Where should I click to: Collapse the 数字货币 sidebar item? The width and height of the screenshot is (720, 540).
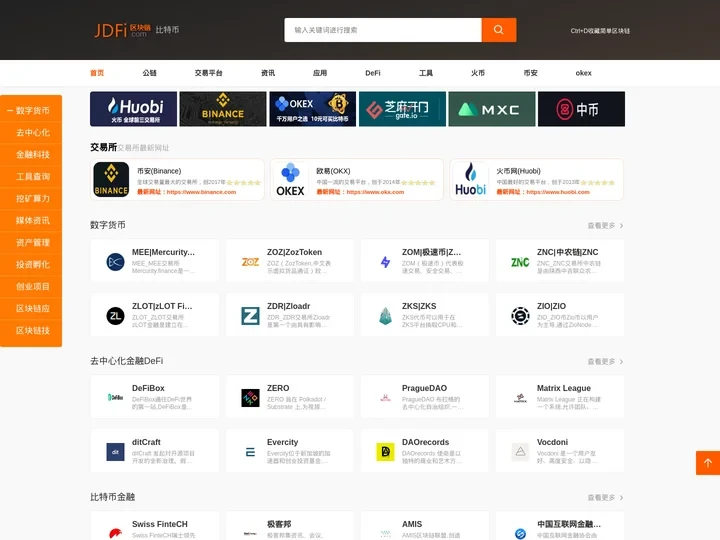31,110
